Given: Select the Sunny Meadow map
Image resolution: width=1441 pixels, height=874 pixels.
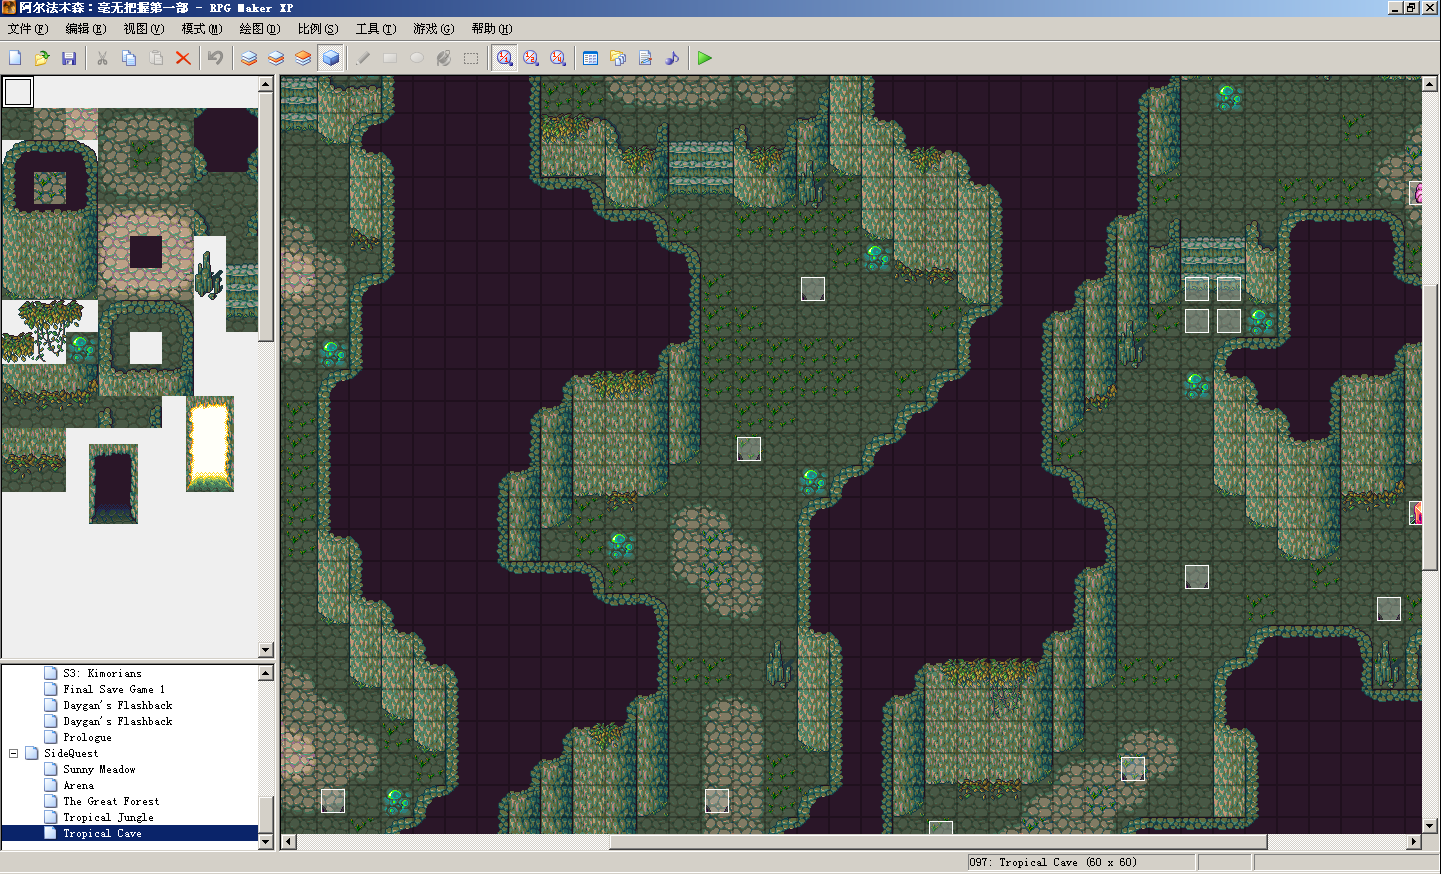Looking at the screenshot, I should point(99,769).
